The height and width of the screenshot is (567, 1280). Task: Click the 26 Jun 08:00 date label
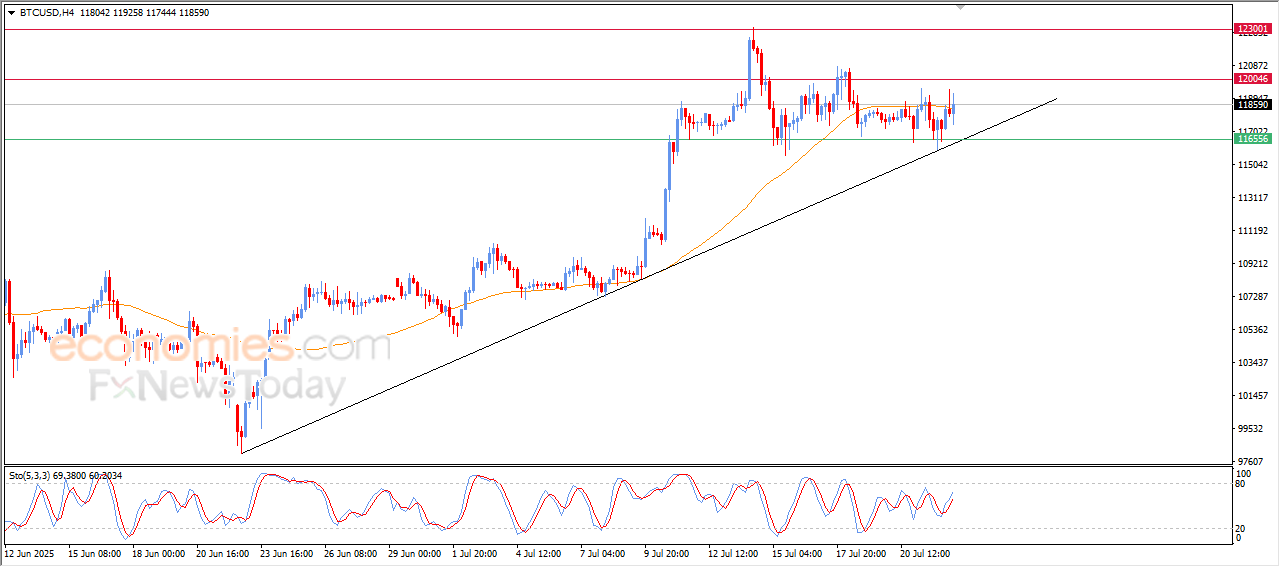(x=351, y=552)
